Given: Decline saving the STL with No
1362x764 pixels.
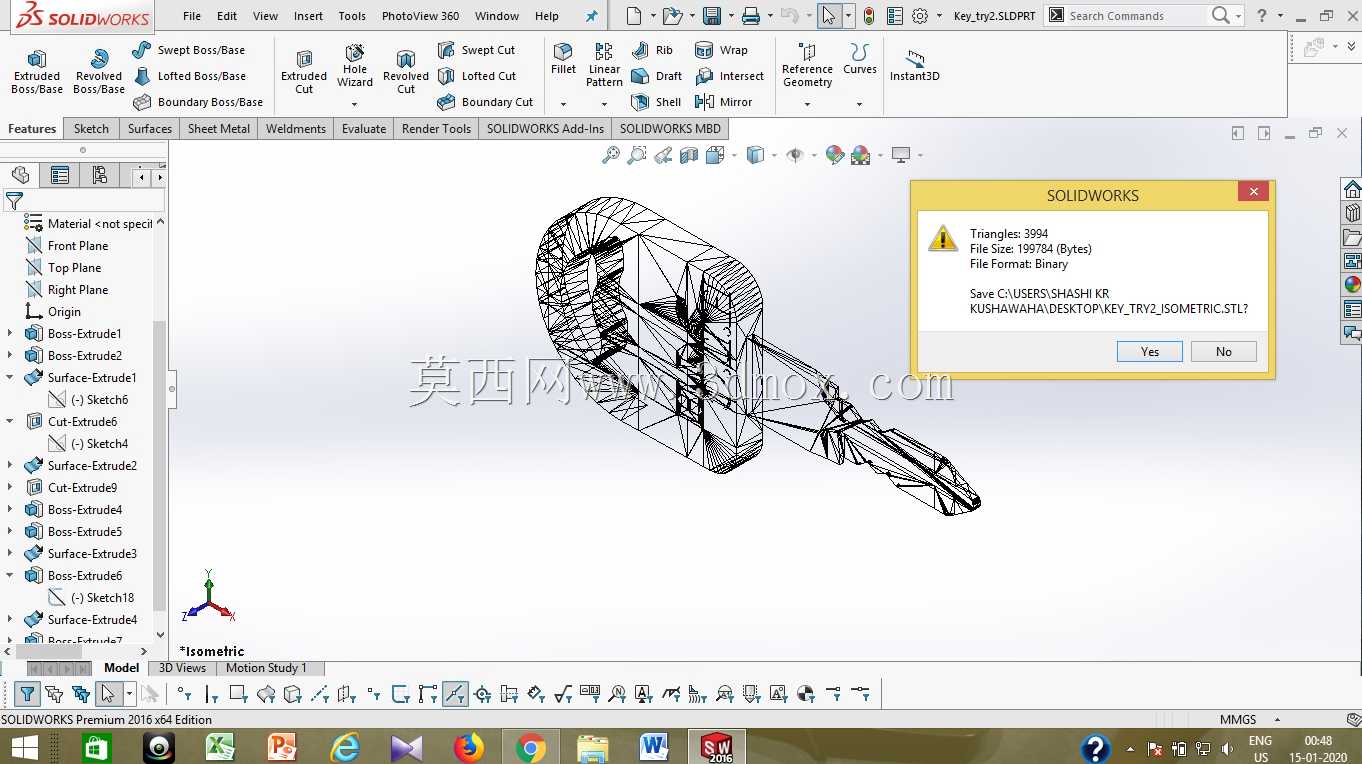Looking at the screenshot, I should [1224, 352].
